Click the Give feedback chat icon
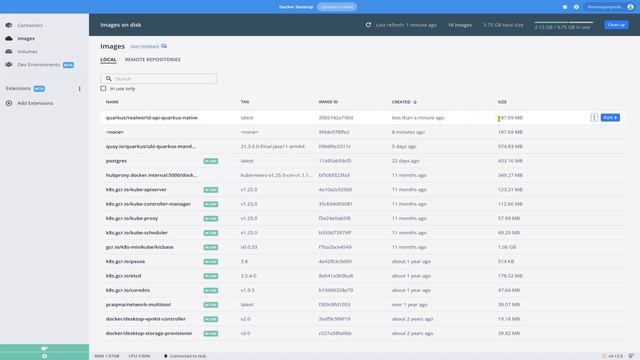The image size is (640, 360). (164, 46)
